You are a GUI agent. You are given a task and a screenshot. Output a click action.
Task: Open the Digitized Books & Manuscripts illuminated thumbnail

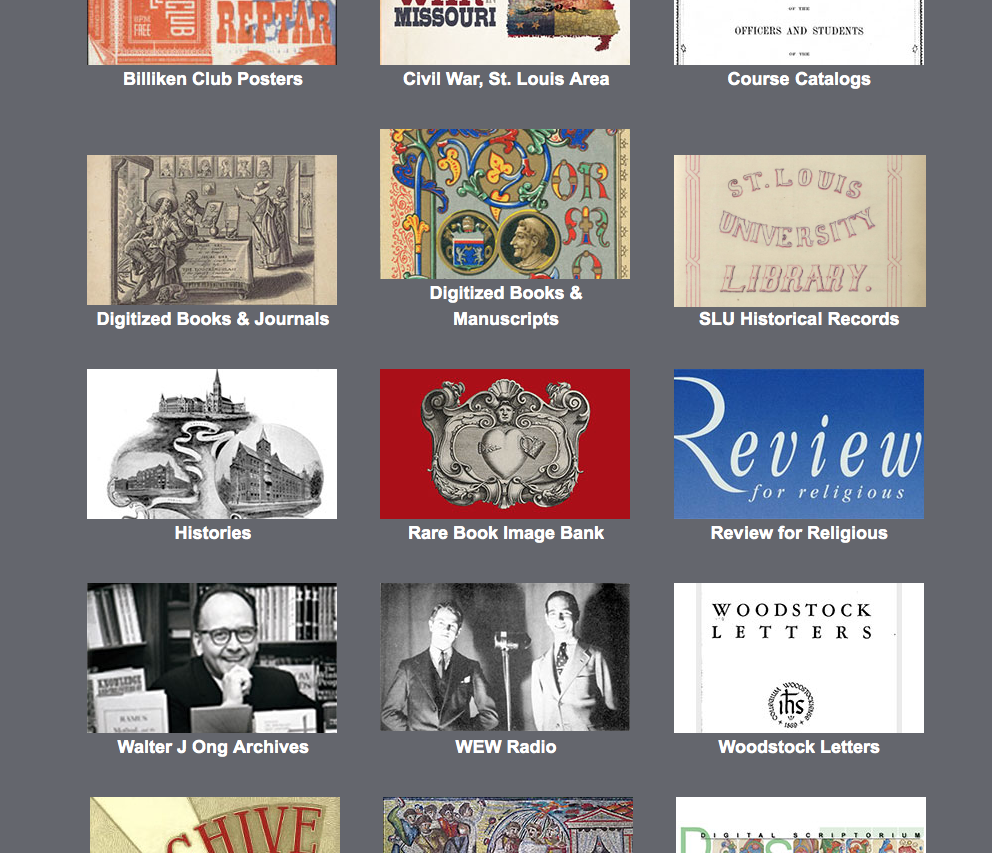505,204
